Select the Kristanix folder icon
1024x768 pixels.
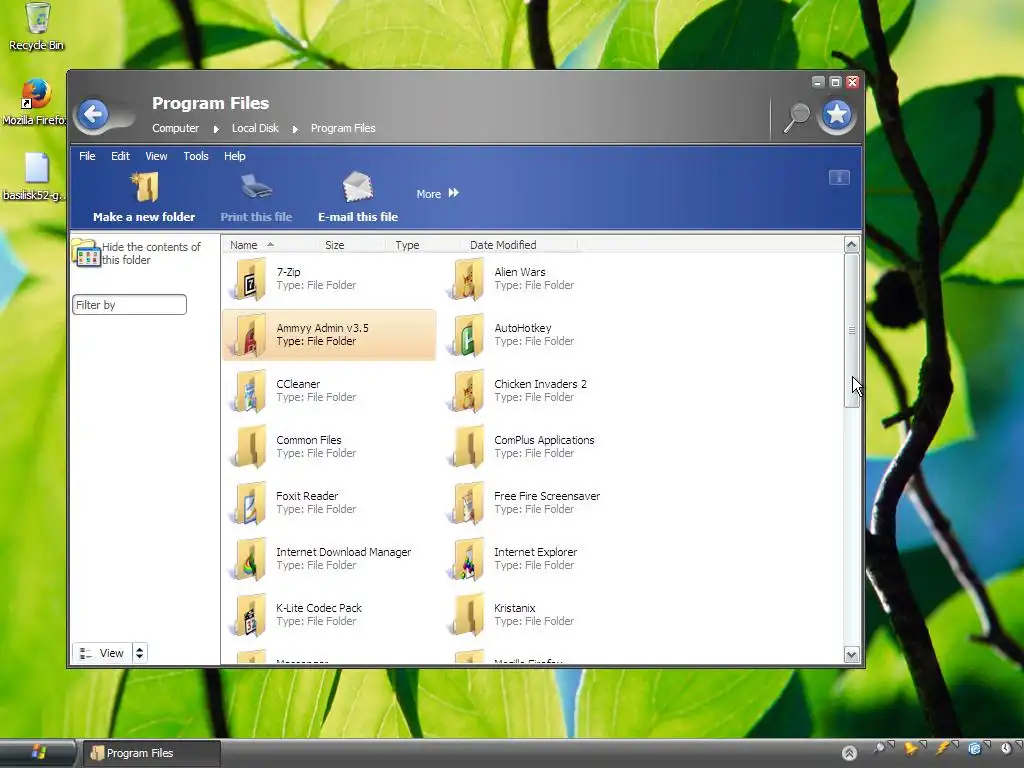(x=467, y=616)
